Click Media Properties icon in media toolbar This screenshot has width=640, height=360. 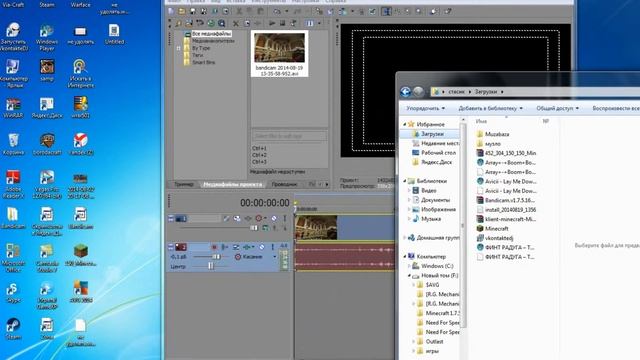pos(247,23)
